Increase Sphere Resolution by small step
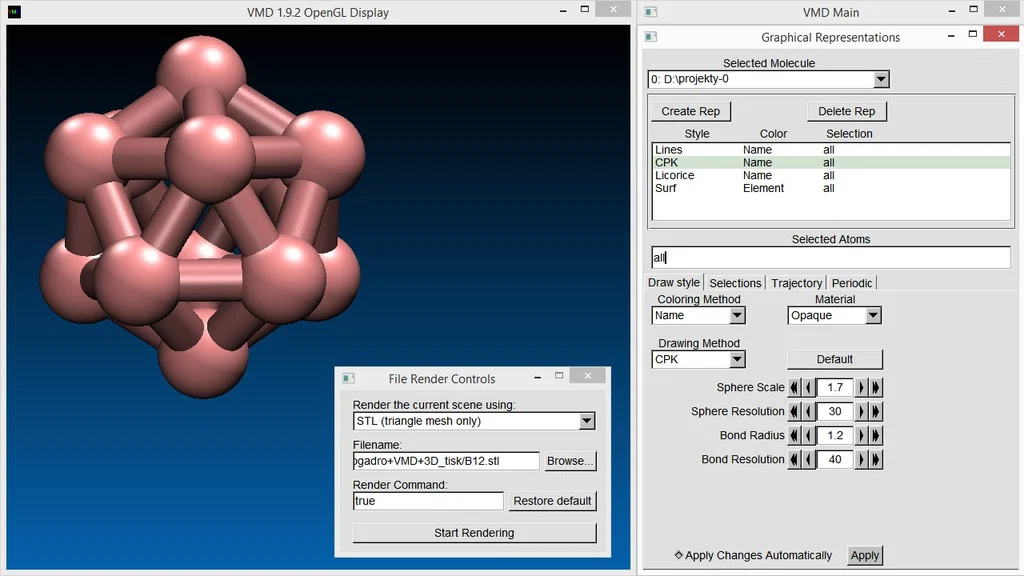 [861, 411]
